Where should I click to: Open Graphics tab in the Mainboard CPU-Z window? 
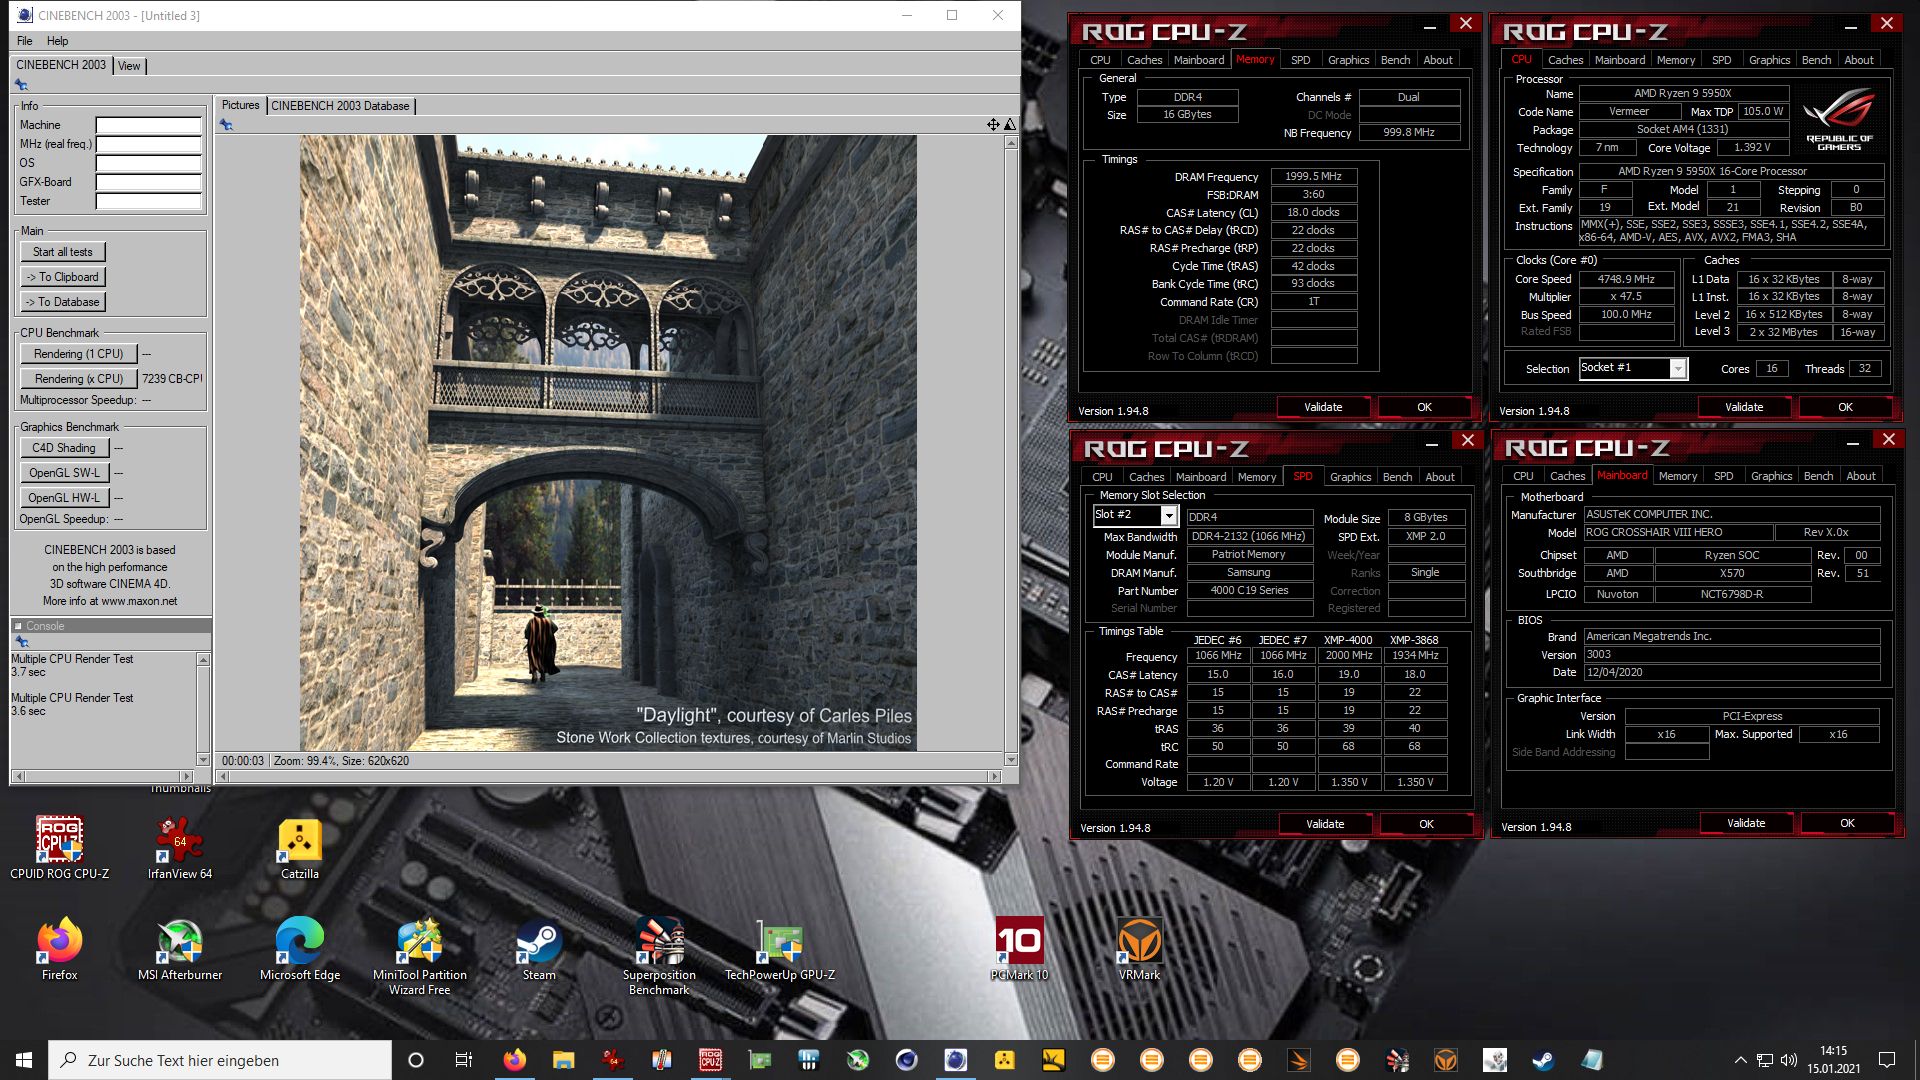1771,476
